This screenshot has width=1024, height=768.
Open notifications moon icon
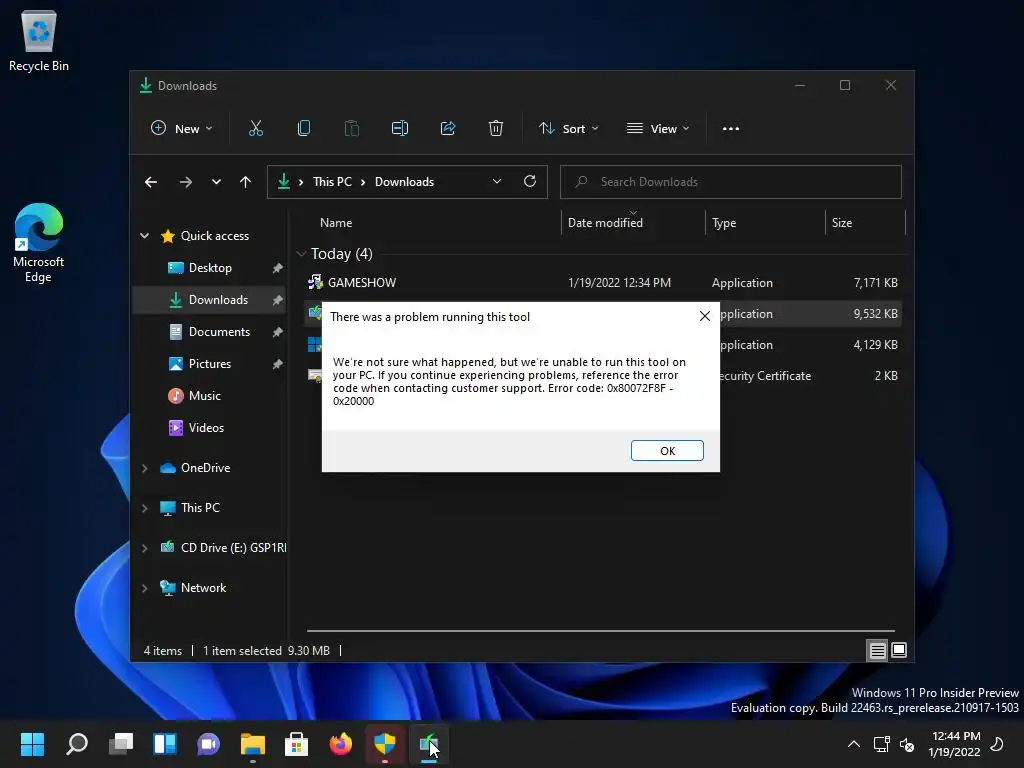pos(997,744)
